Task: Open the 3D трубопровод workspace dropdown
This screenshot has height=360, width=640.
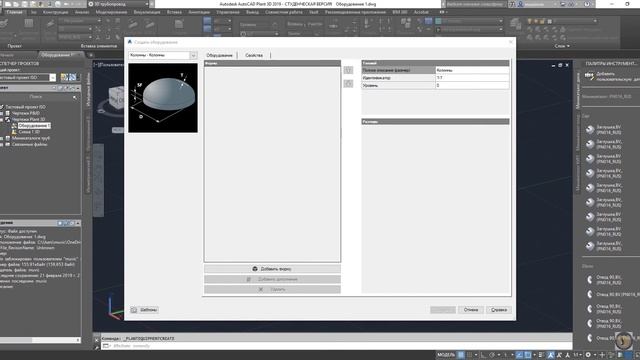Action: [118, 4]
